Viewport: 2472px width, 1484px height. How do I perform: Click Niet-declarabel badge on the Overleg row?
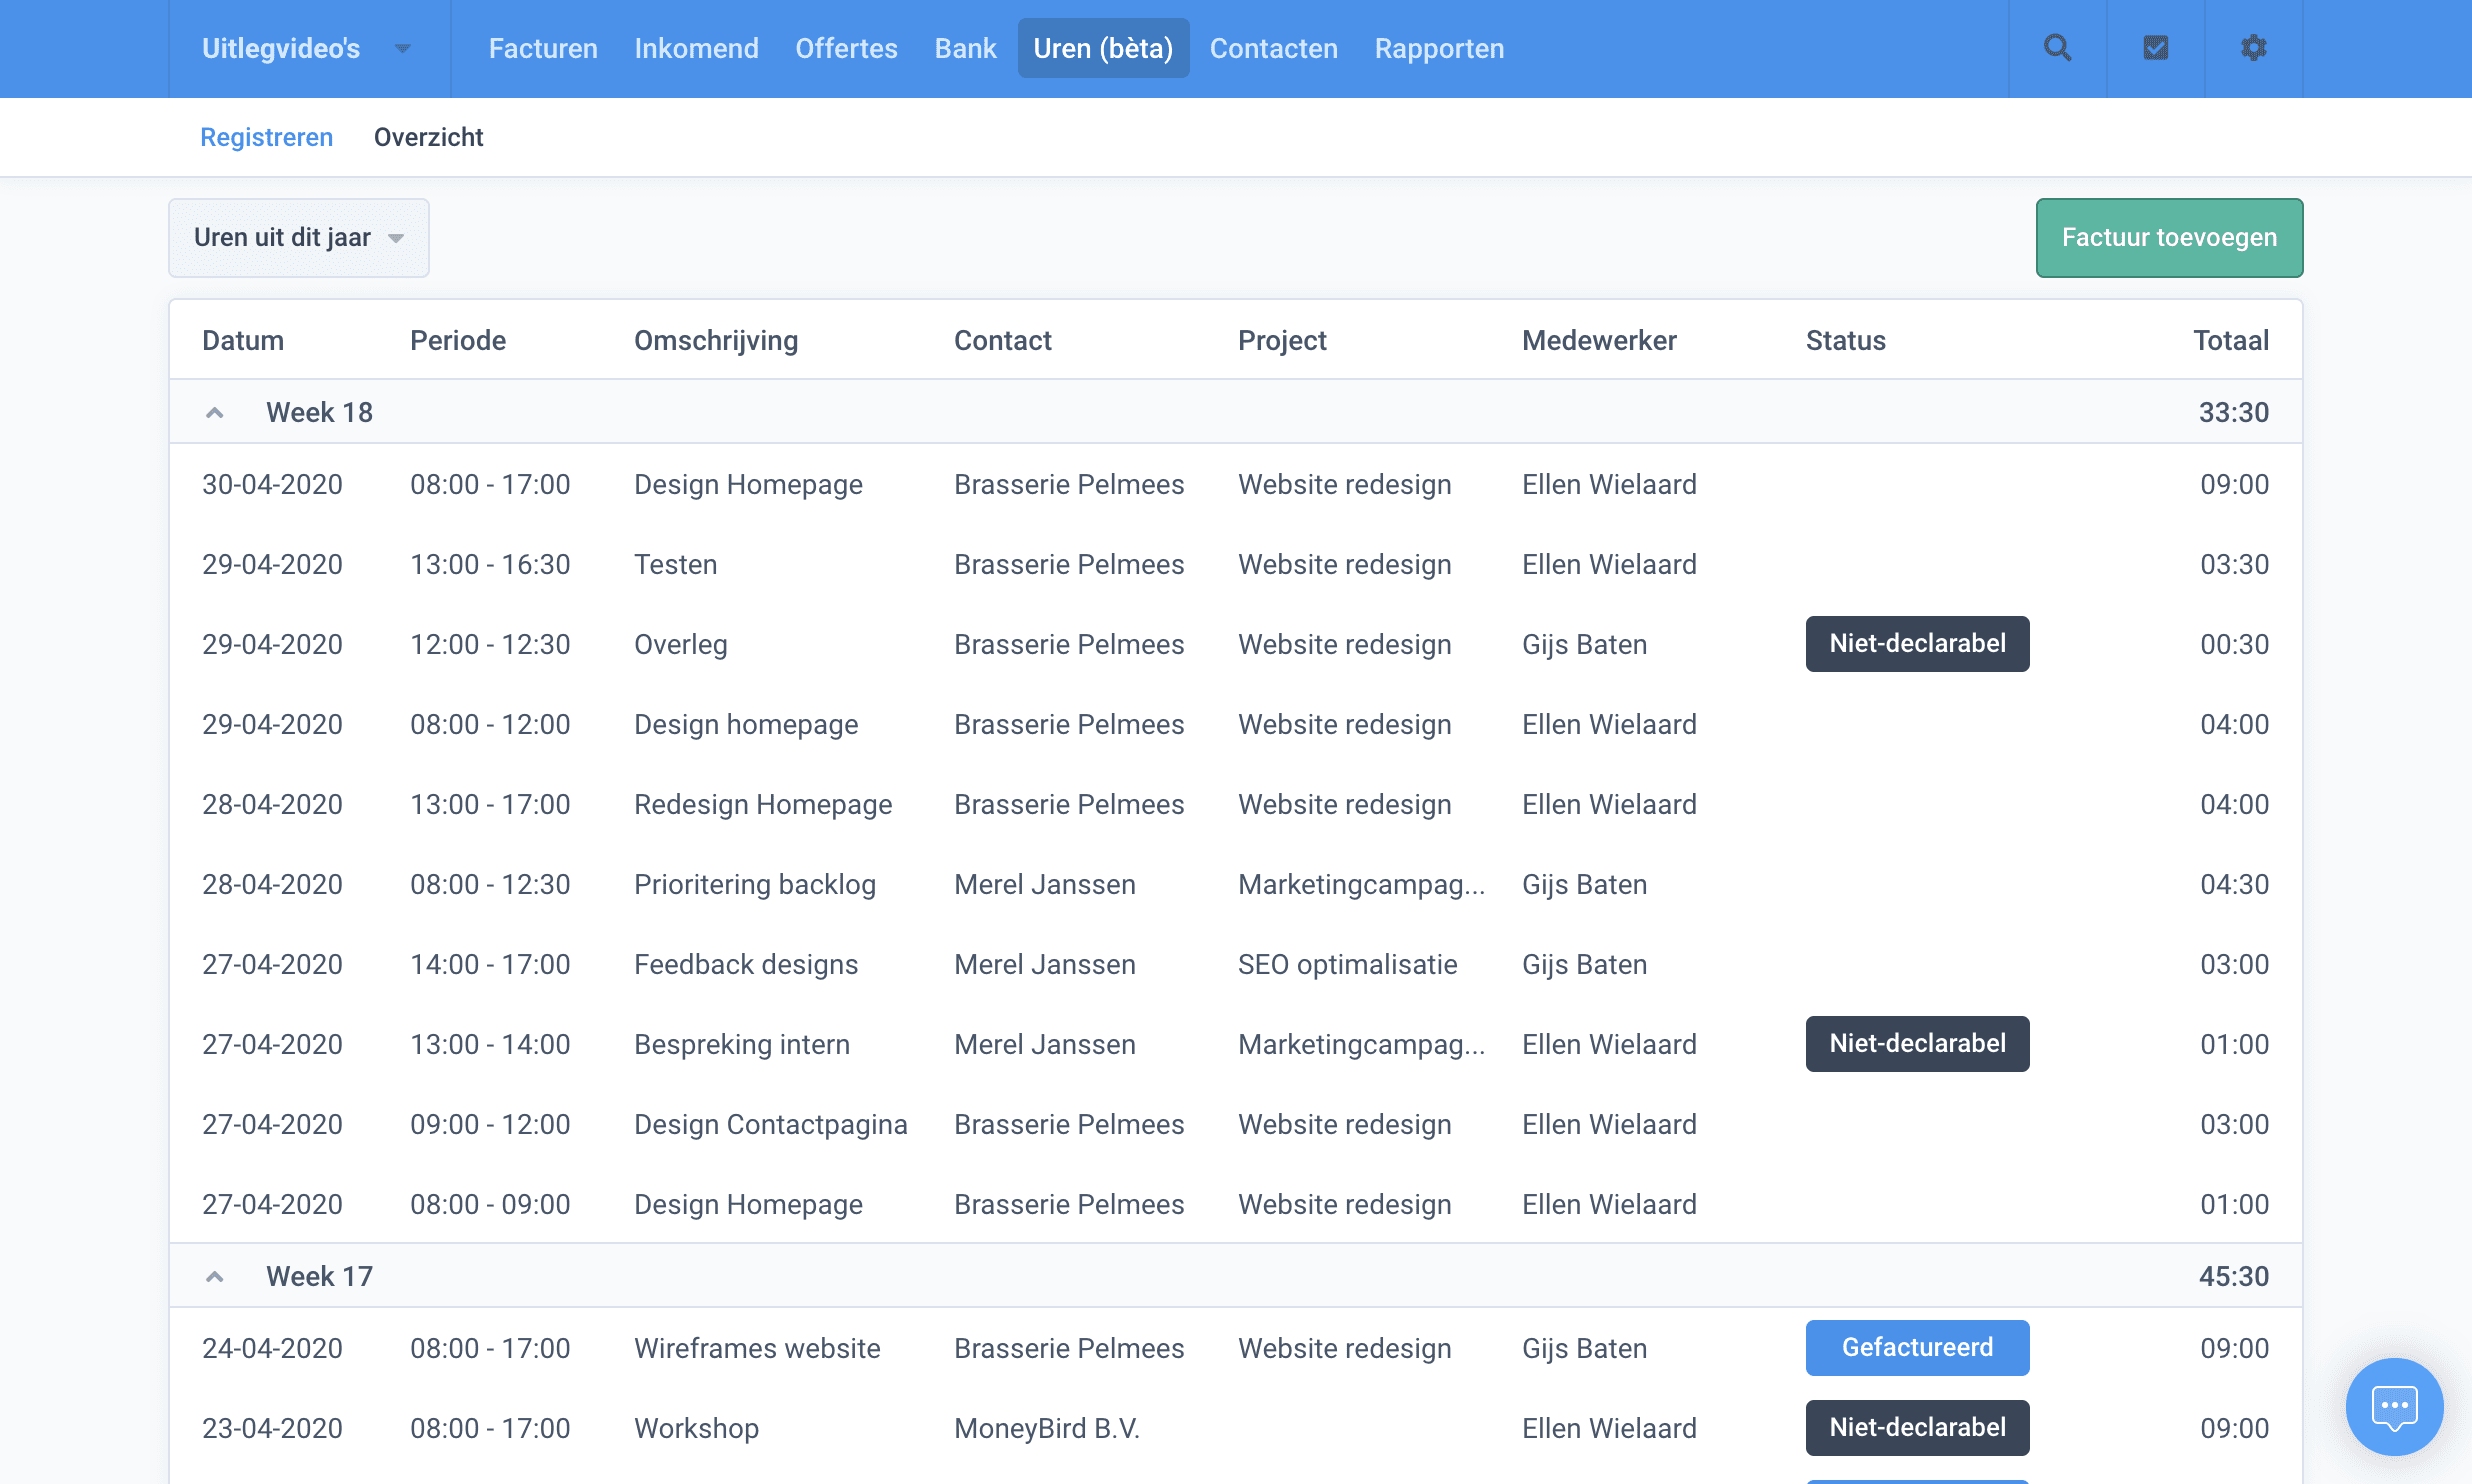[x=1917, y=643]
